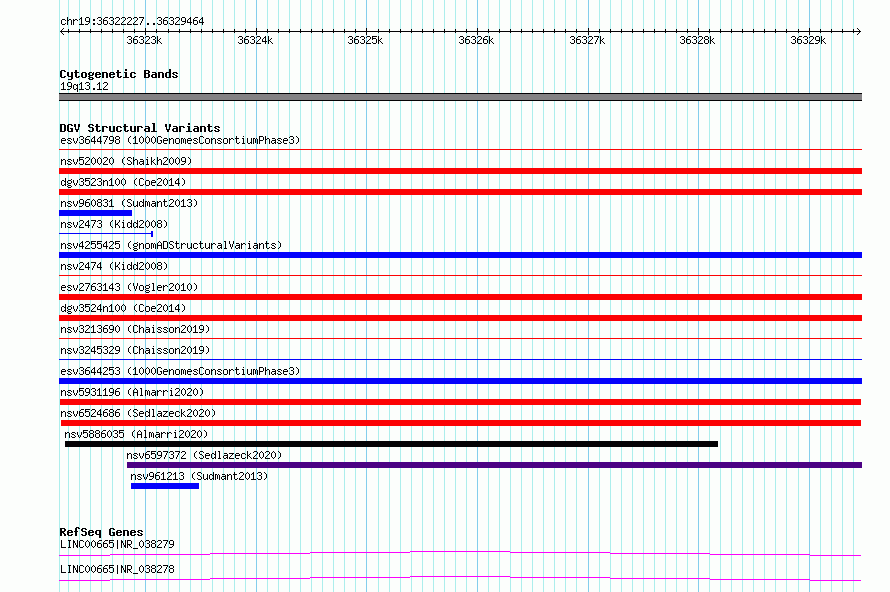The image size is (890, 592).
Task: Click the short blue bar under nsv960831
Action: [95, 213]
